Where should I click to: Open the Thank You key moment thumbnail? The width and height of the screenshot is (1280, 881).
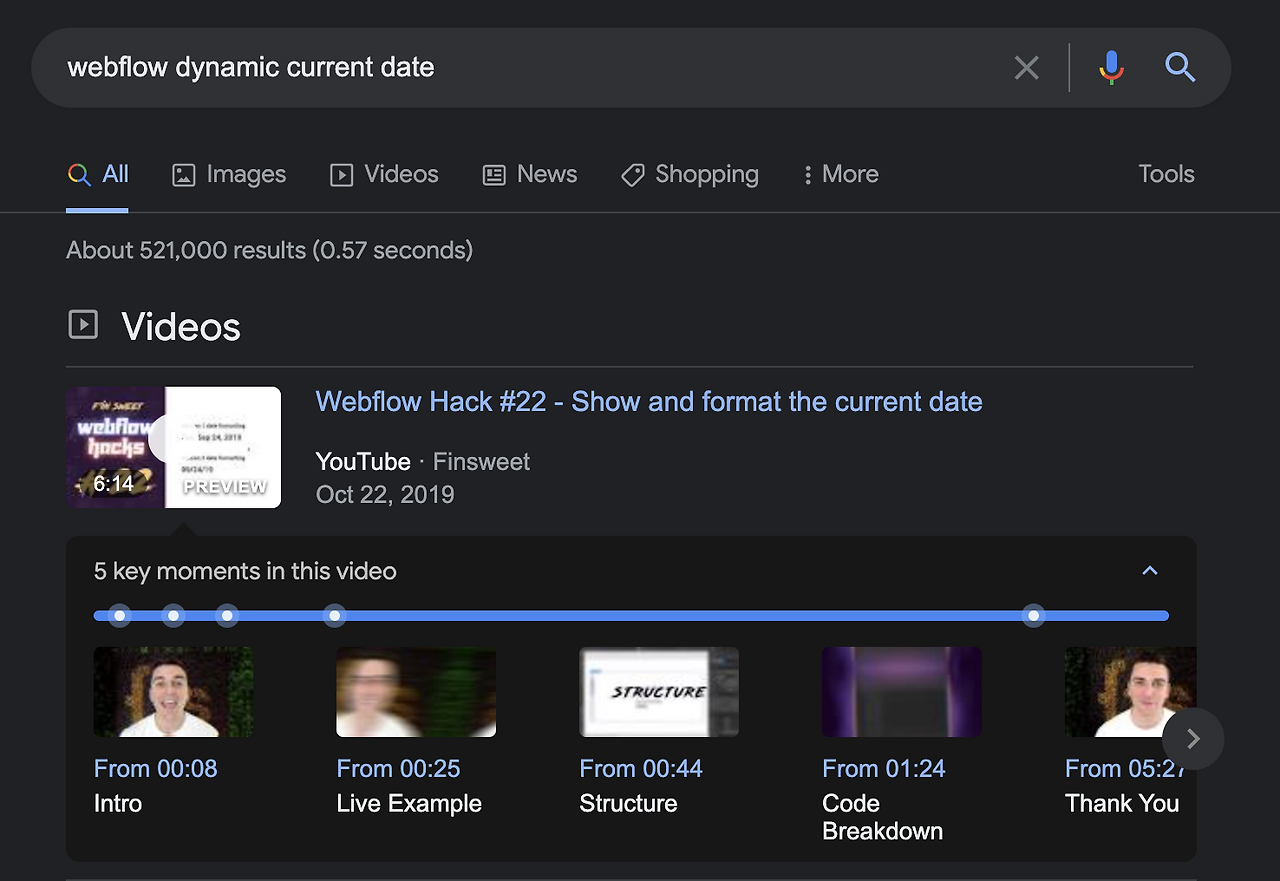[1130, 692]
